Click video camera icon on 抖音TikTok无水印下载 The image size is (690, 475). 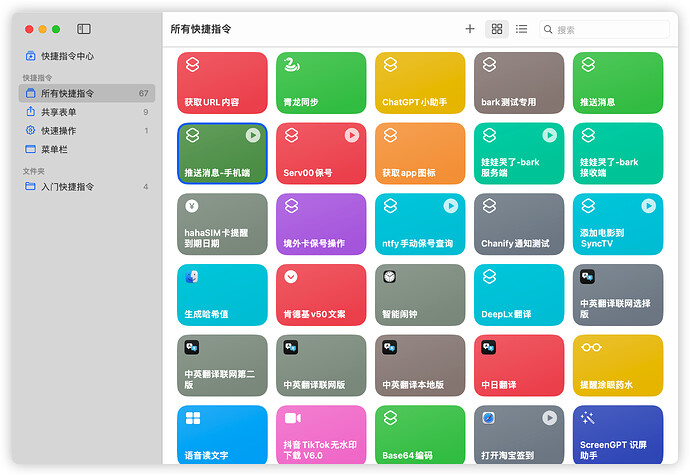(293, 418)
